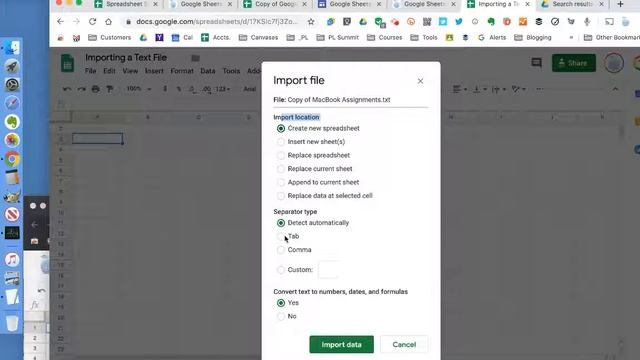Open Launchpad rocket in the Dock

(x=12, y=67)
